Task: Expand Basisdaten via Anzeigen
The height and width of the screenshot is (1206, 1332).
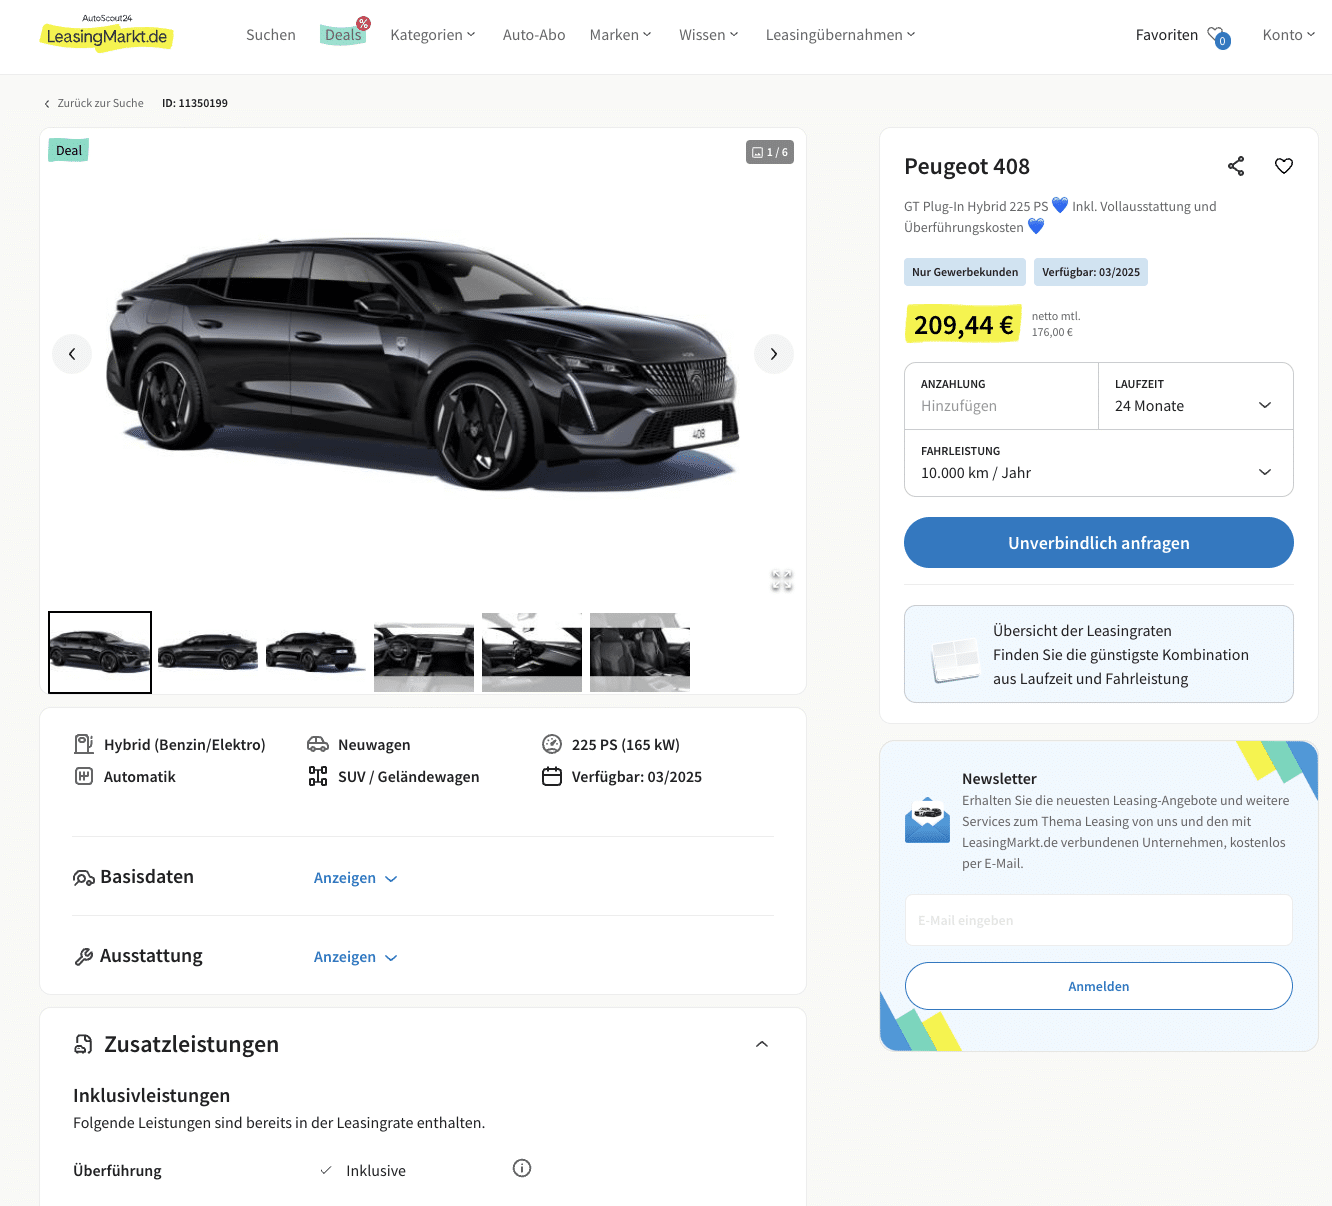Action: pyautogui.click(x=355, y=878)
